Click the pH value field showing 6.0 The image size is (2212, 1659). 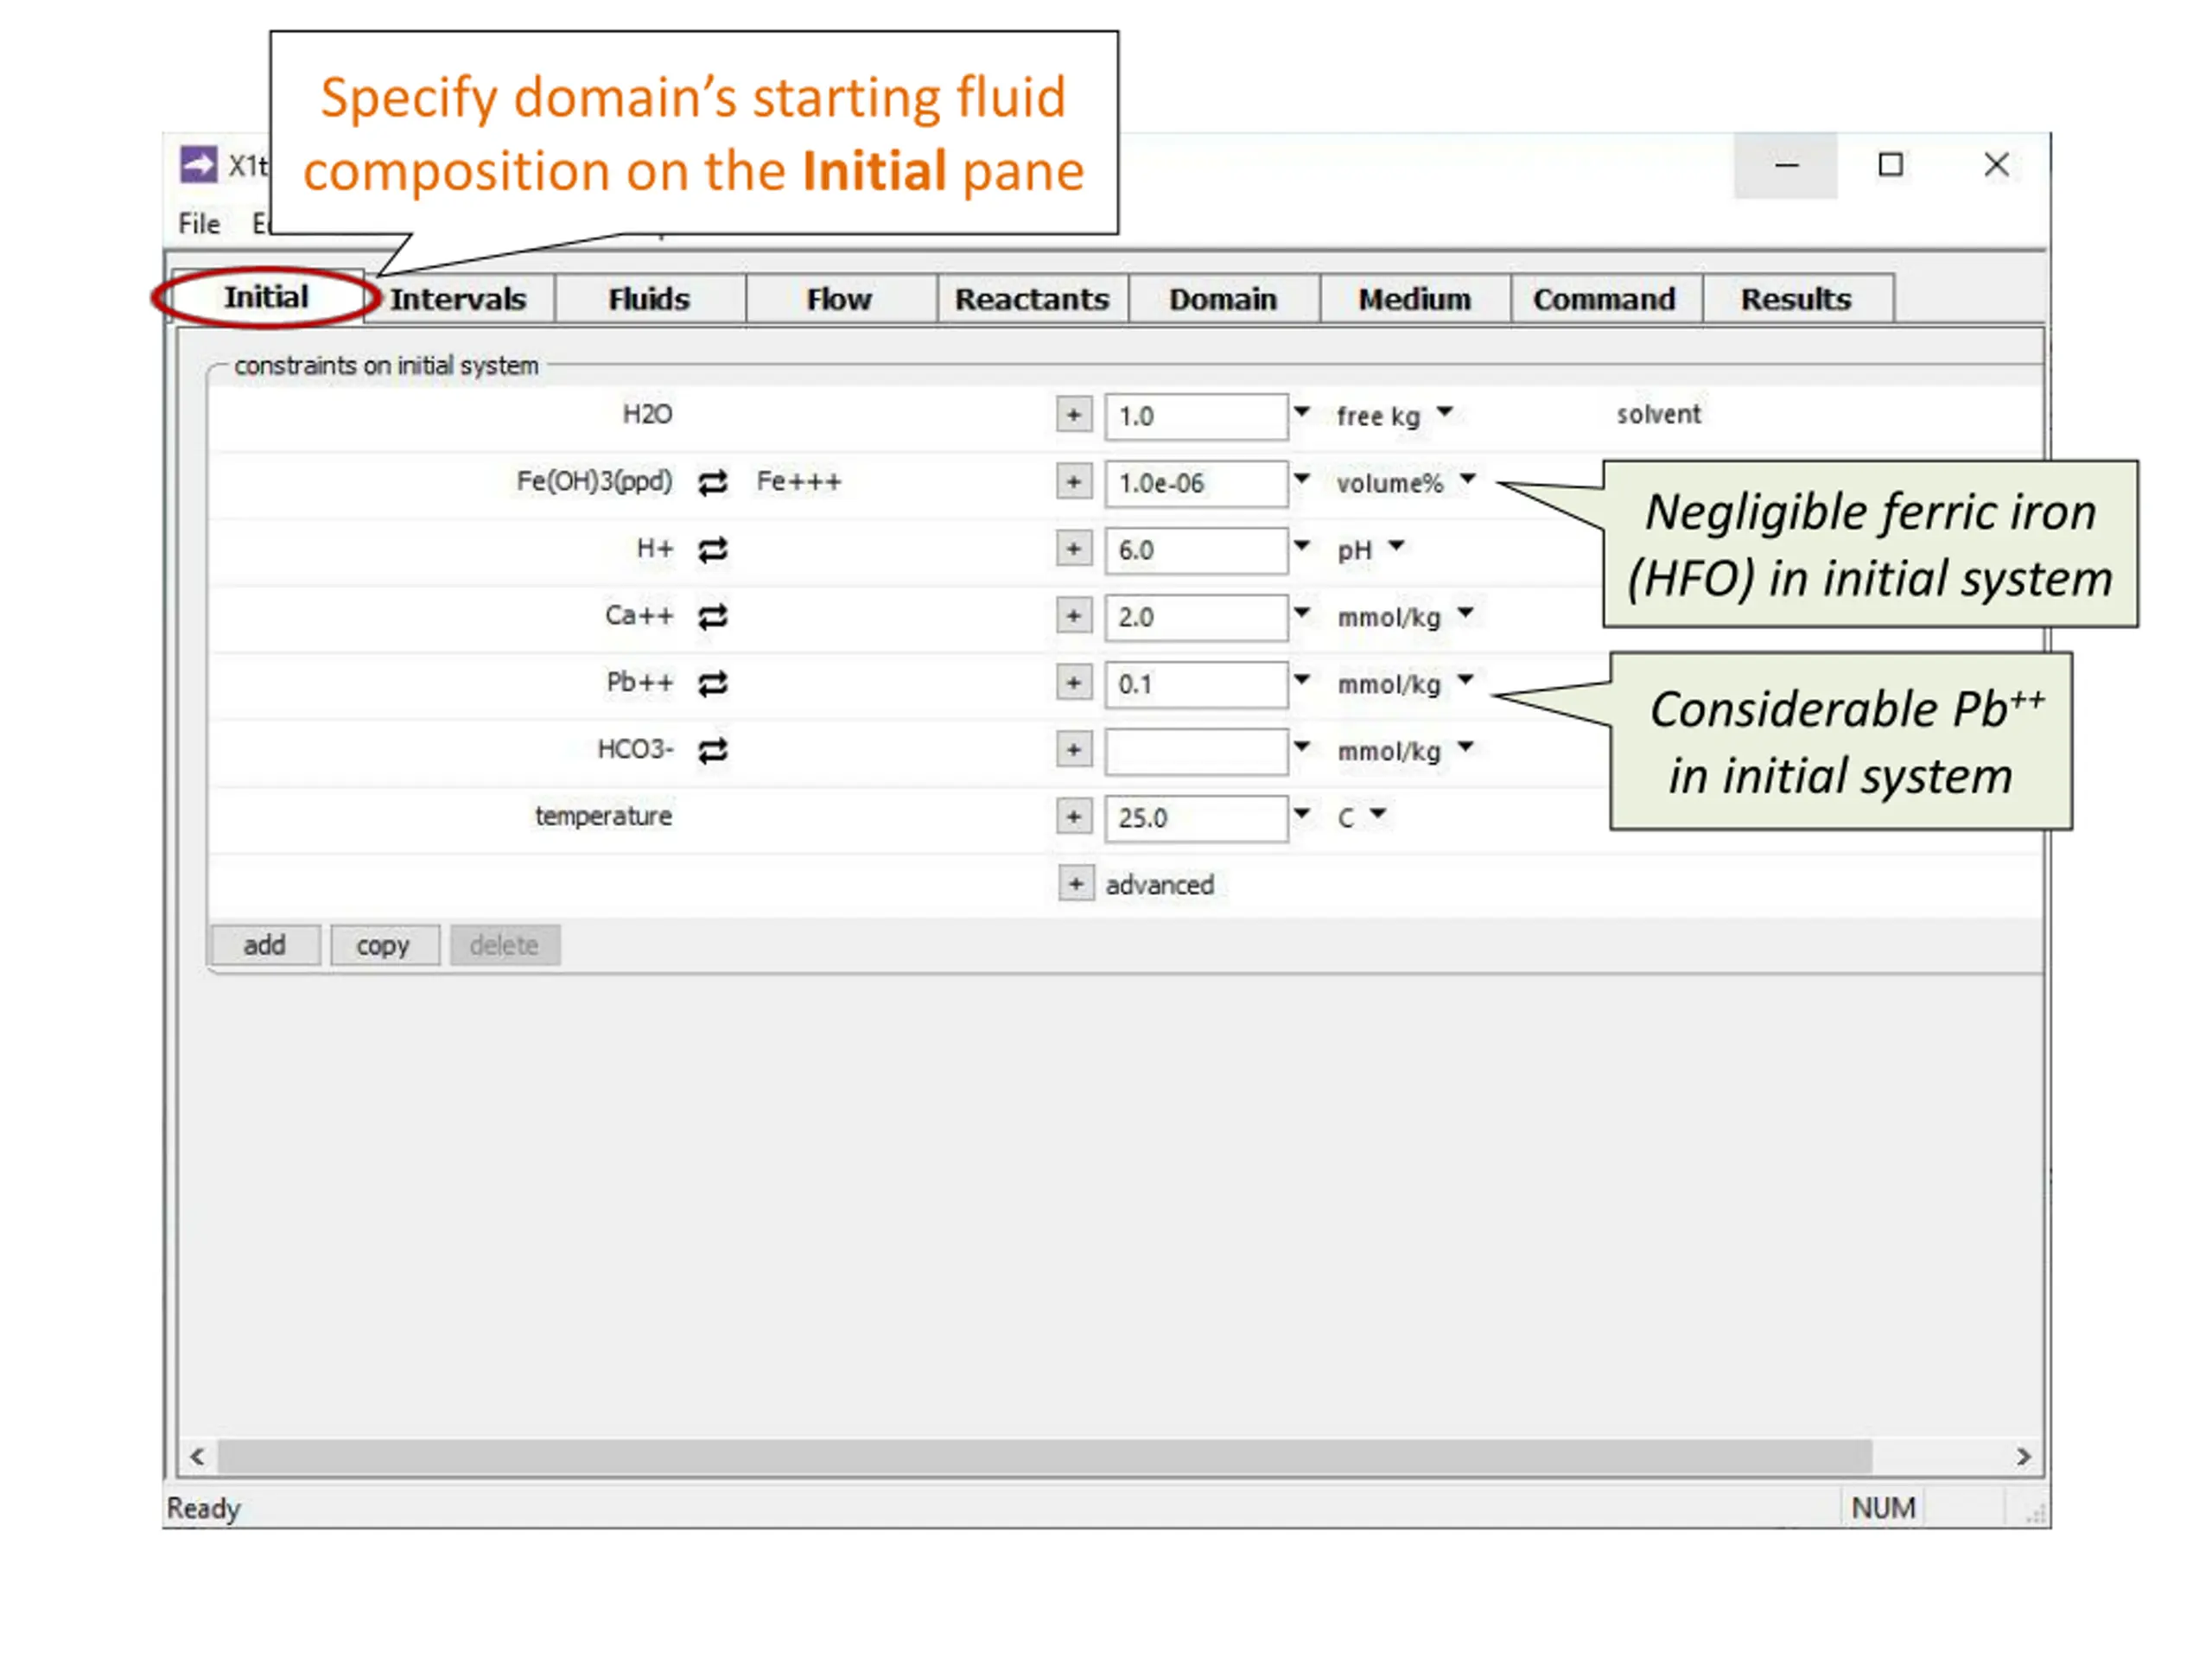[x=1196, y=550]
